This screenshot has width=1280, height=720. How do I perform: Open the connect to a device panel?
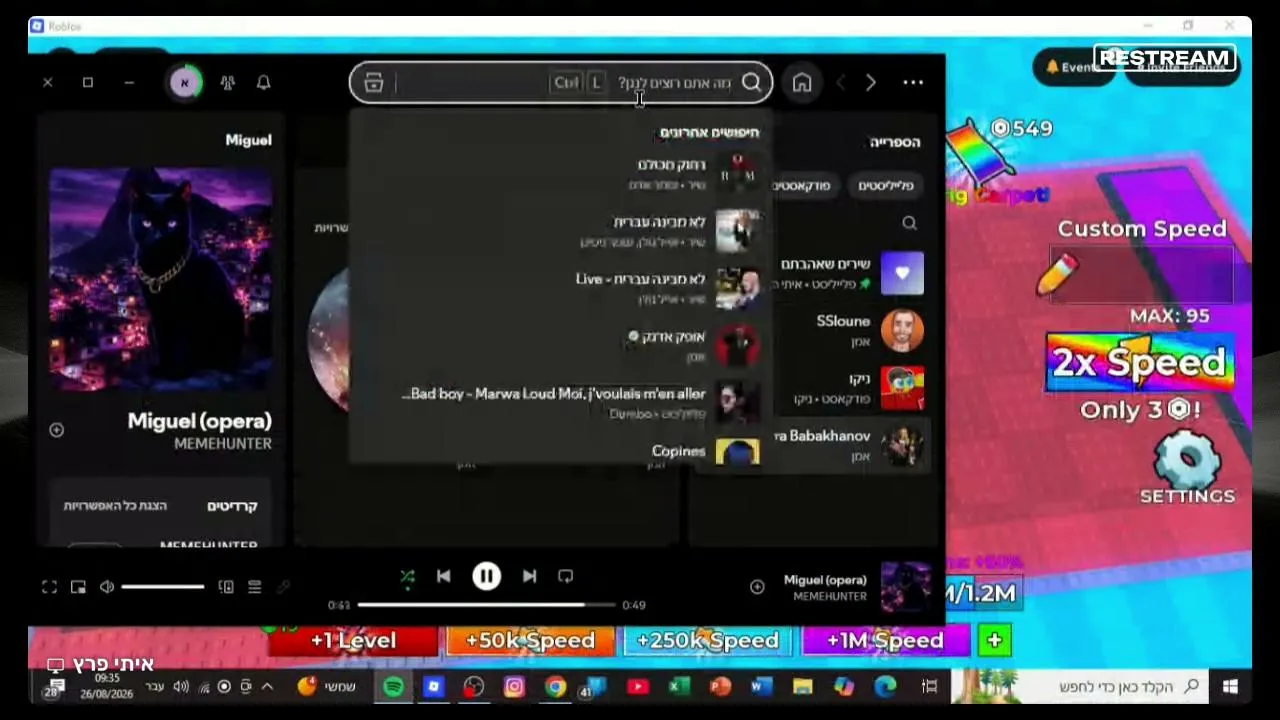226,587
